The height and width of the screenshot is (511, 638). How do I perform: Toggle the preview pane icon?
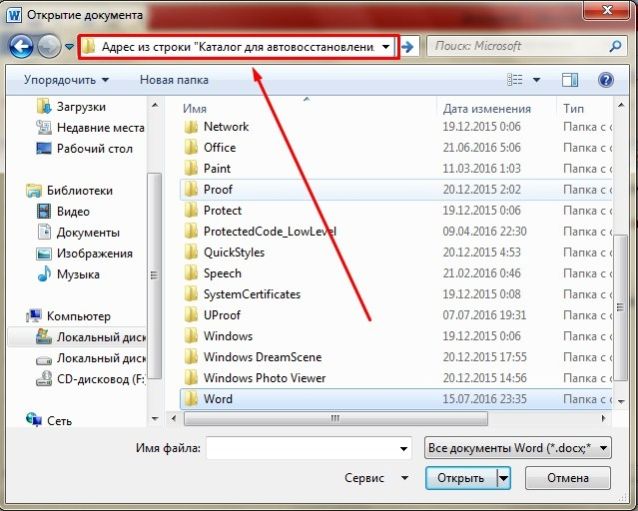click(569, 79)
